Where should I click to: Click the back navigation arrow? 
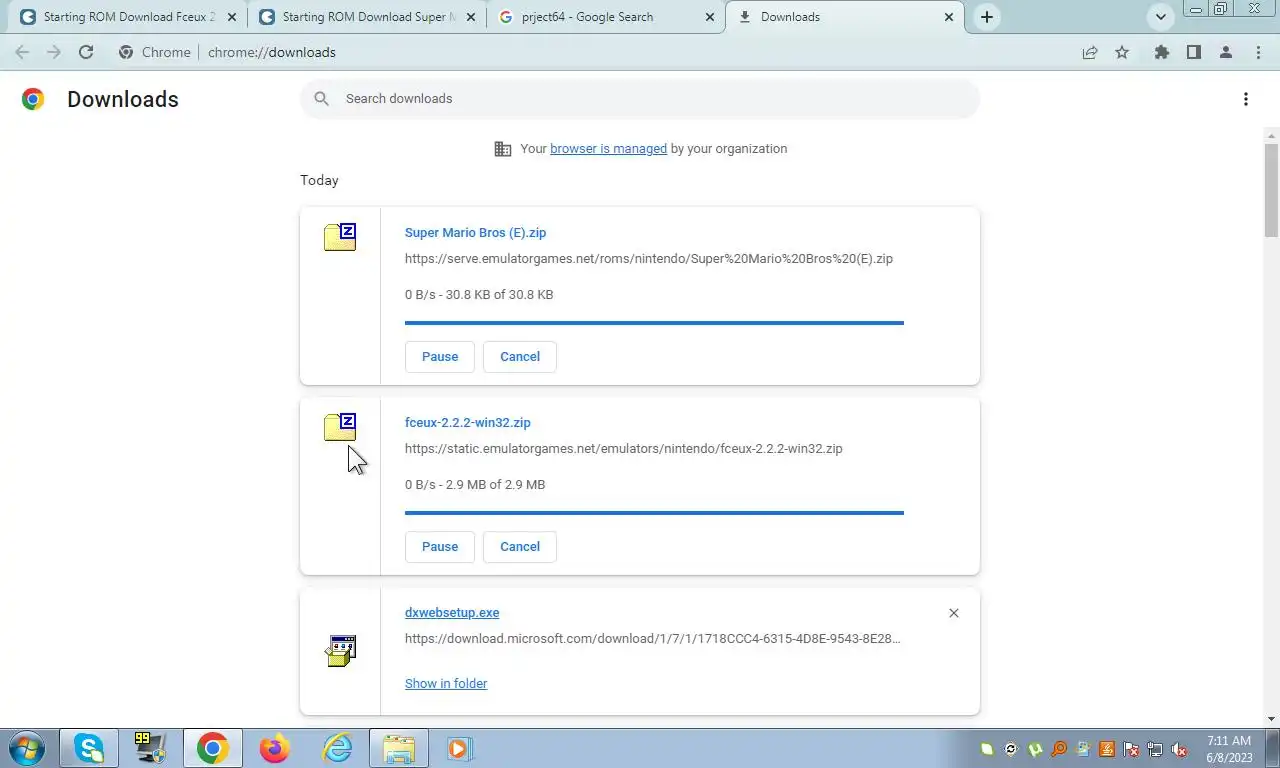[x=22, y=52]
